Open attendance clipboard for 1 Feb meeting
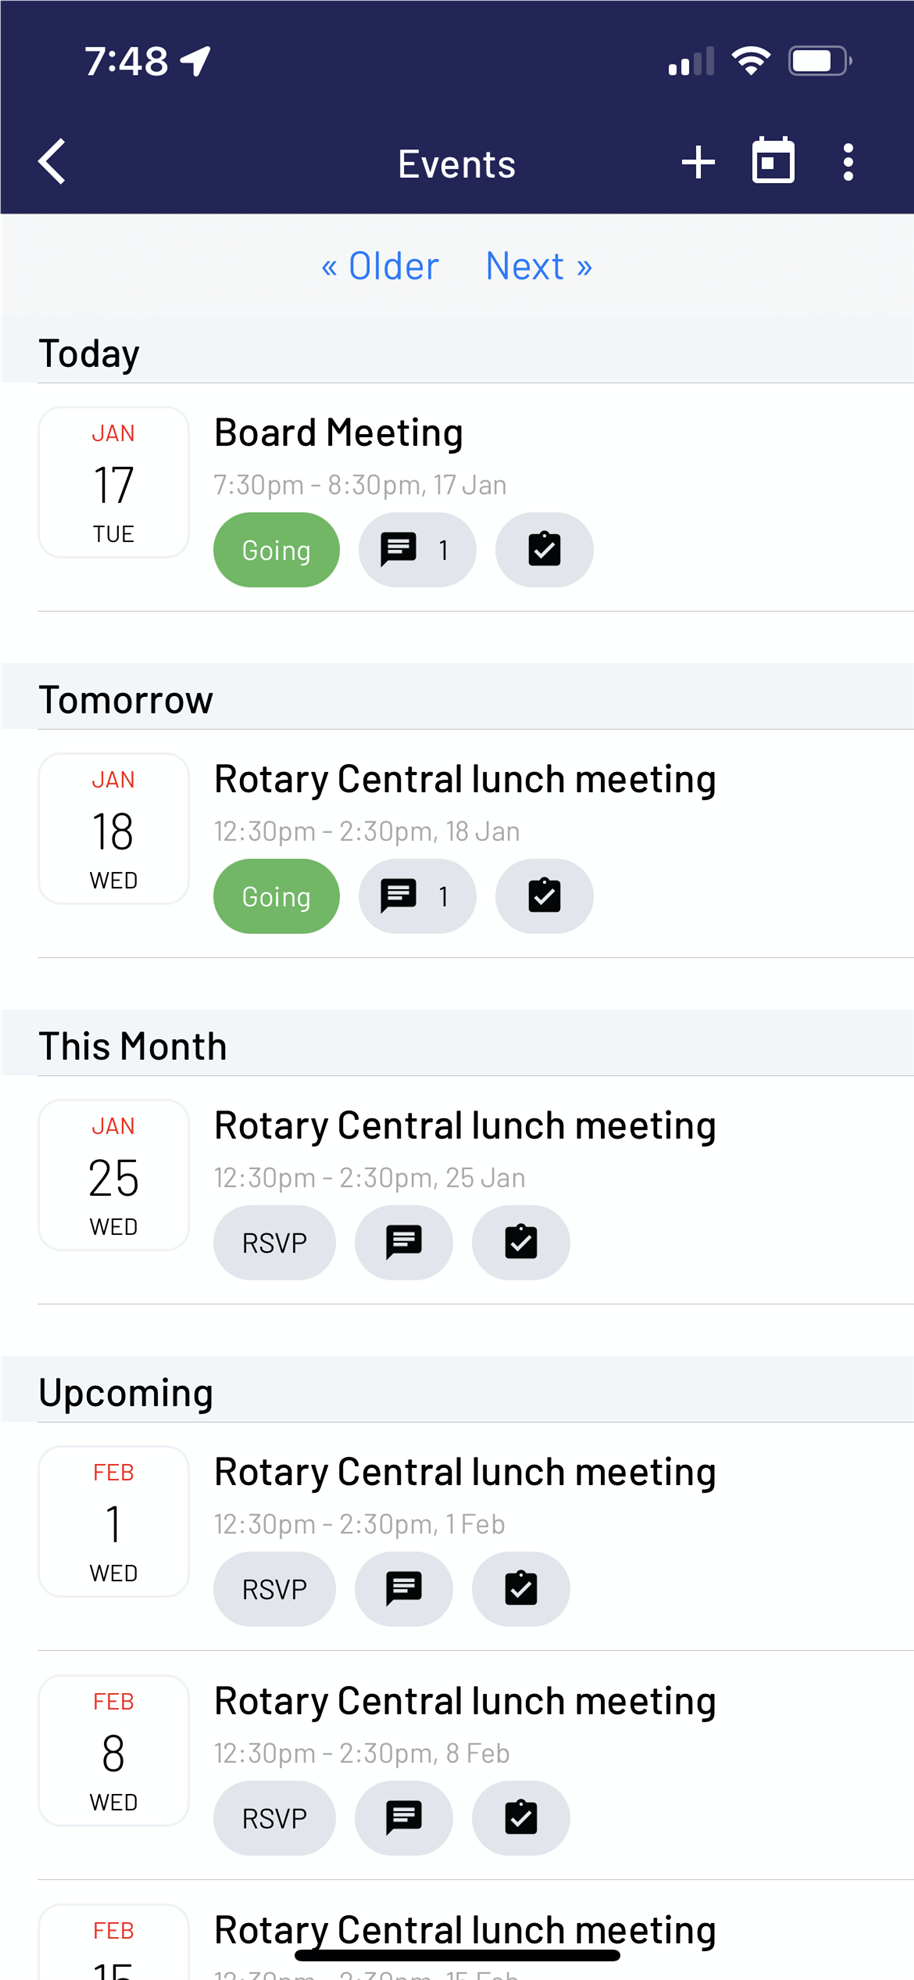 click(x=521, y=1589)
